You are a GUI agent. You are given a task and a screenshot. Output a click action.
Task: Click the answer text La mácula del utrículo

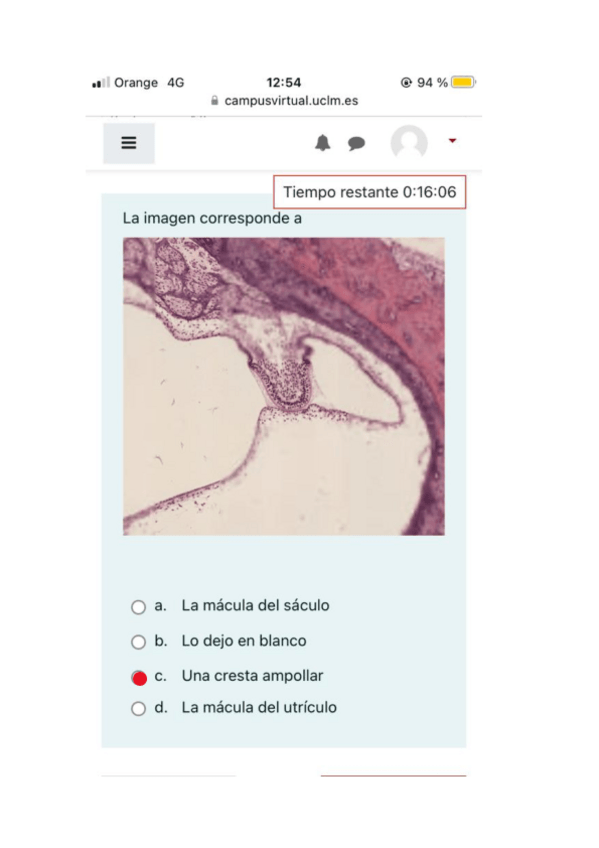259,707
